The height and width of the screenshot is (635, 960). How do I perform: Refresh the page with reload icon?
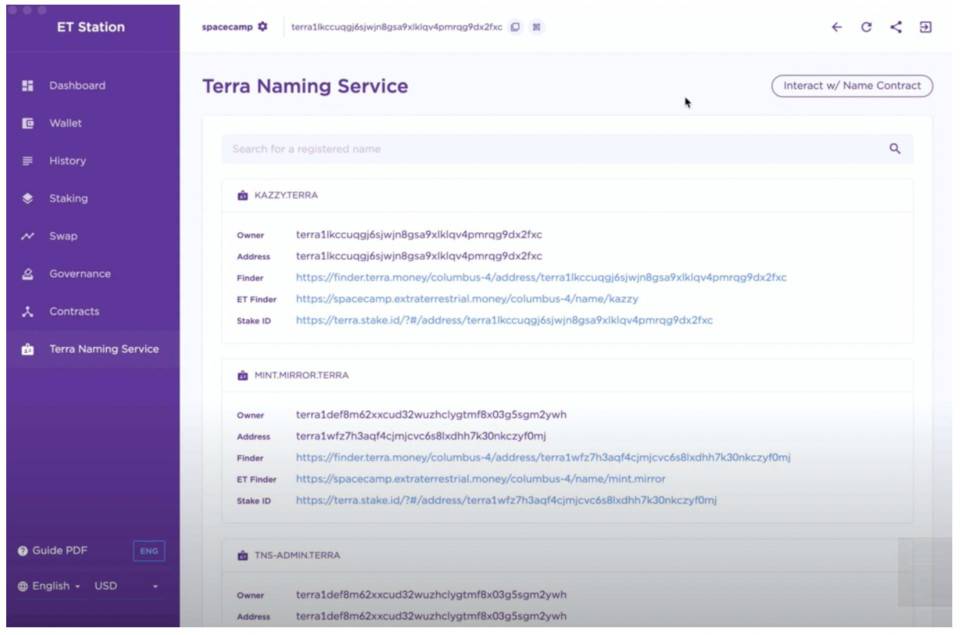[x=866, y=27]
